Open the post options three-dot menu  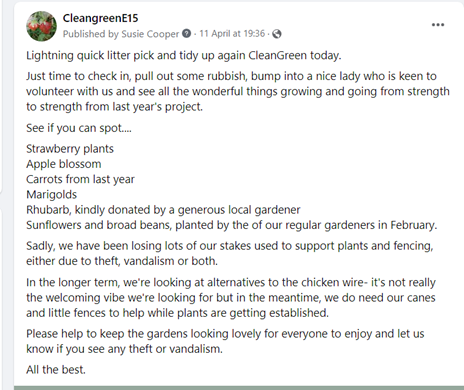(438, 25)
